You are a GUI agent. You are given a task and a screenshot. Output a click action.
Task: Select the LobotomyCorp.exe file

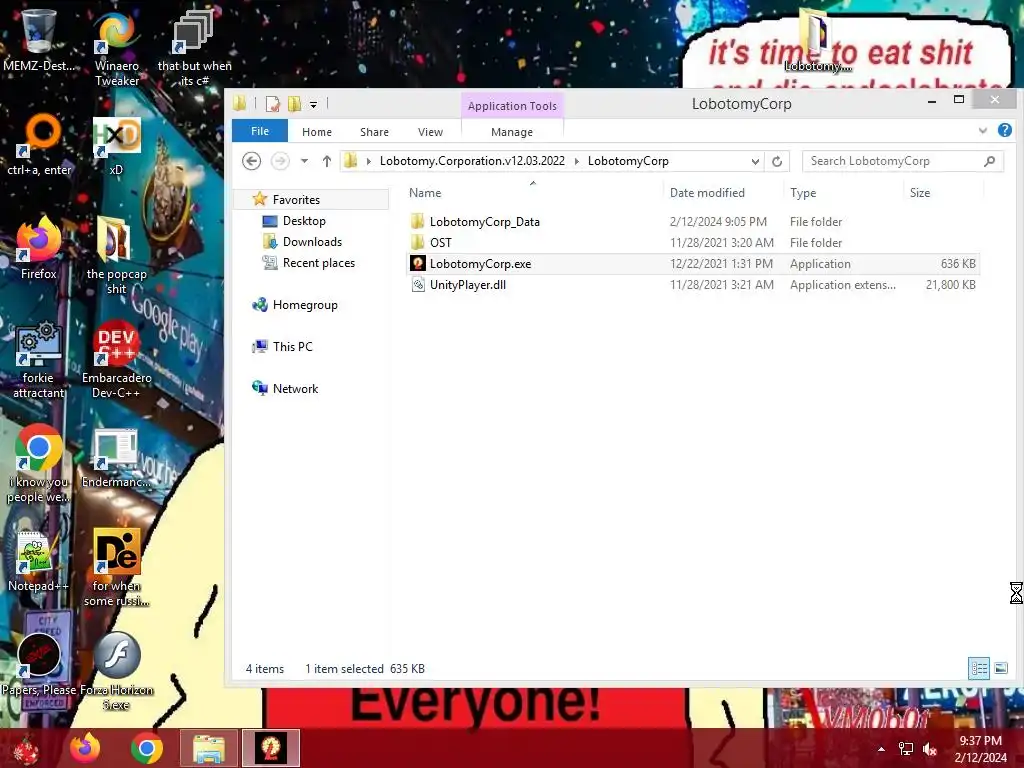[x=692, y=264]
